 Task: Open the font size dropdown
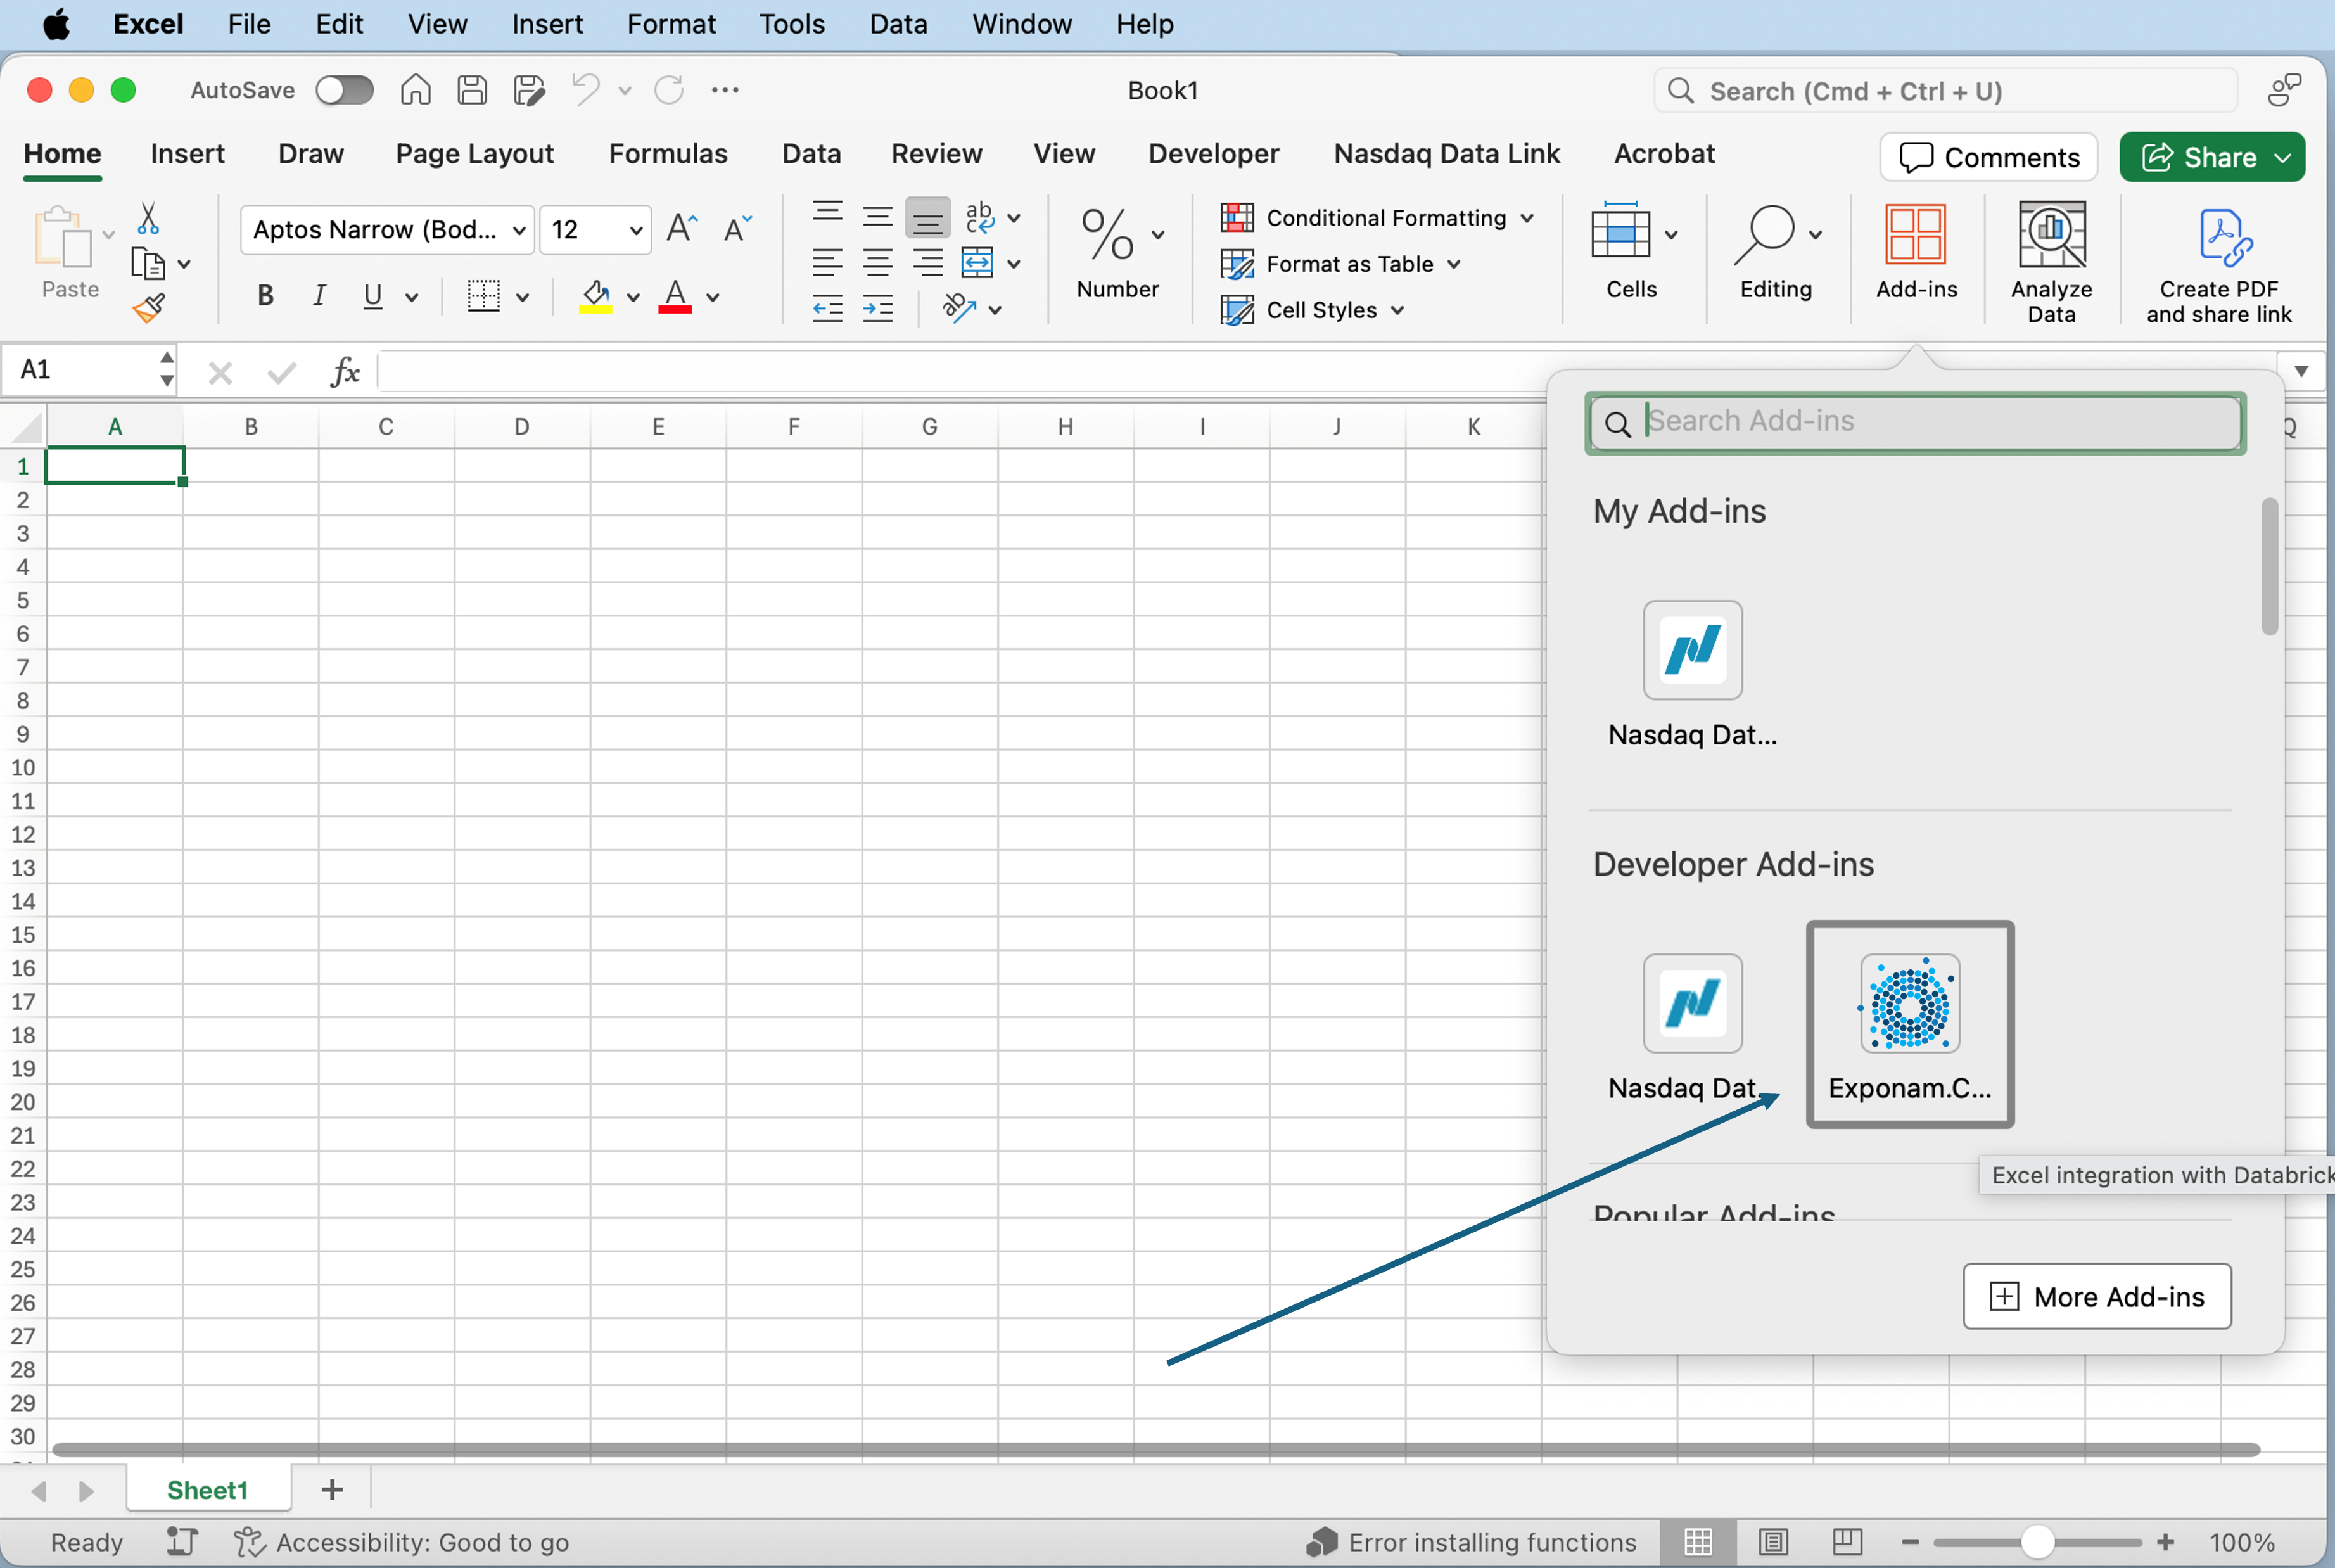click(635, 230)
